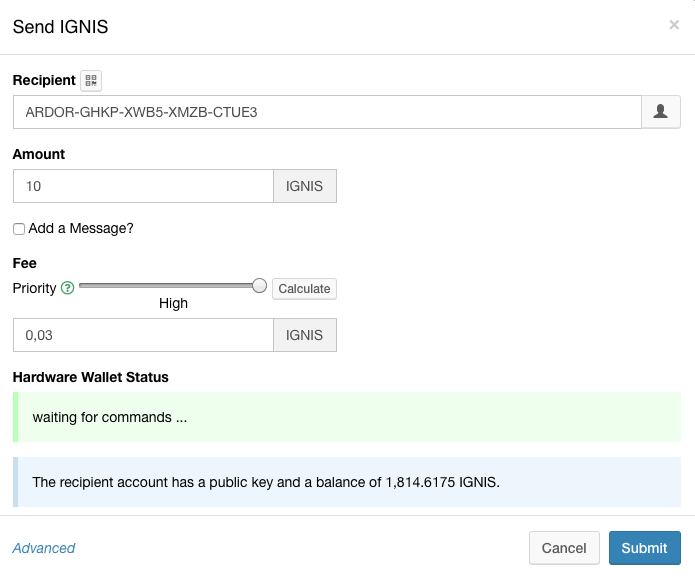This screenshot has height=577, width=695.
Task: Click the Hardware Wallet Status heading
Action: (90, 377)
